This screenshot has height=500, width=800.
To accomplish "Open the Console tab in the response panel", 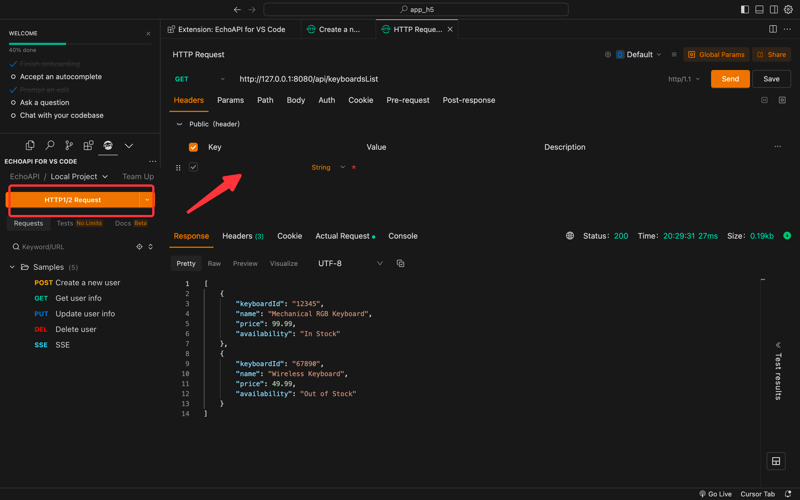I will (x=403, y=236).
